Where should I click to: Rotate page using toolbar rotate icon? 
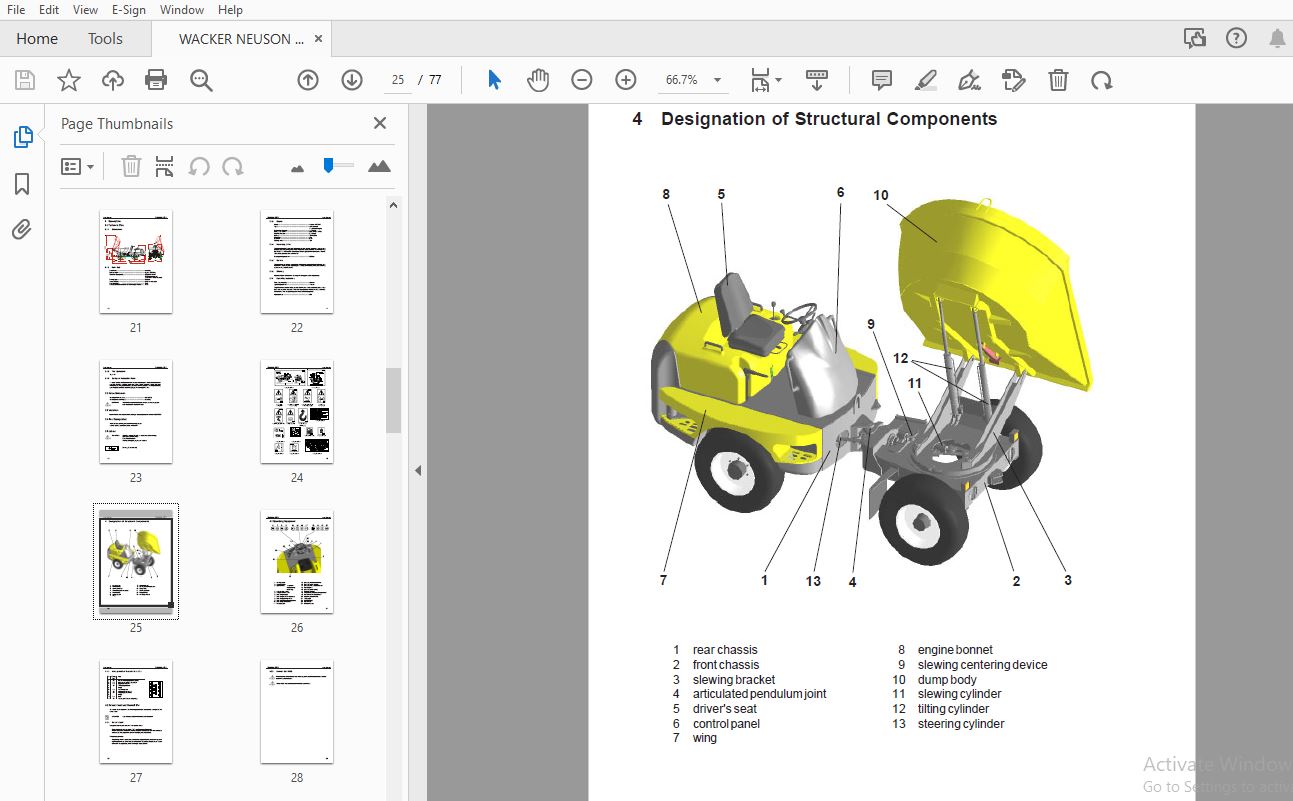pyautogui.click(x=1102, y=80)
